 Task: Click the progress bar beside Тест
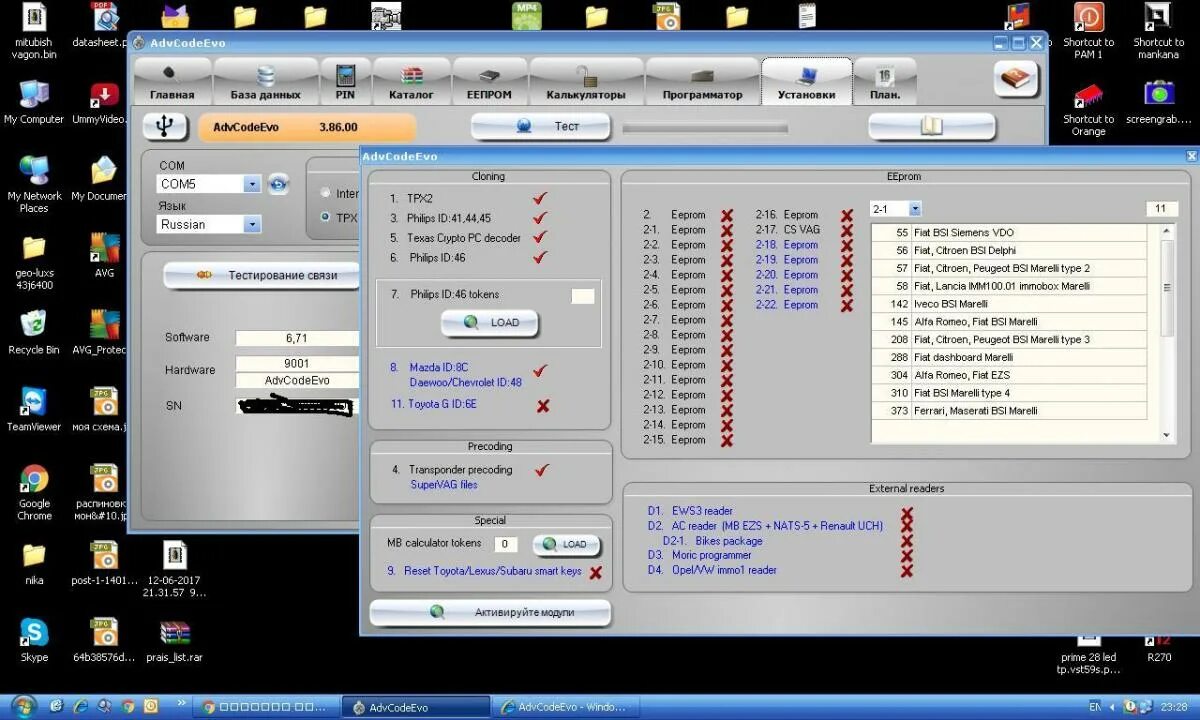707,128
